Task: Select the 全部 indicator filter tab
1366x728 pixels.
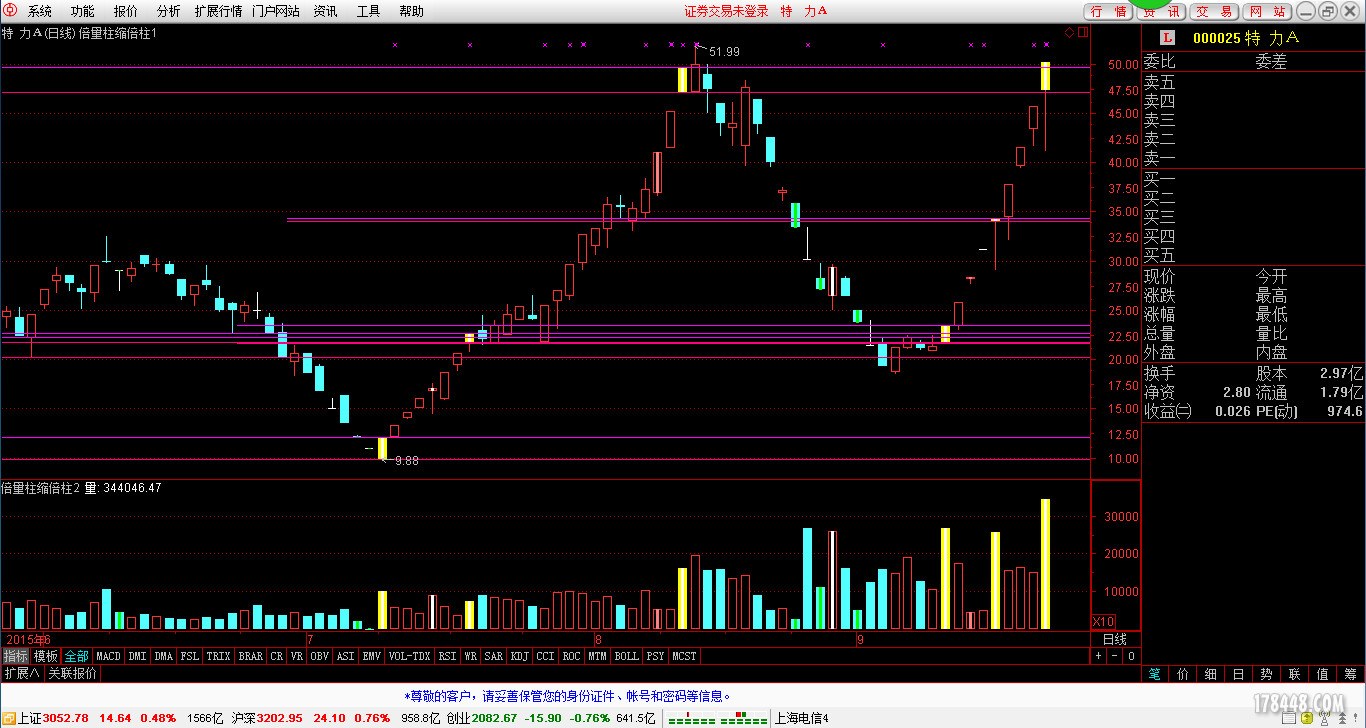Action: pos(77,656)
